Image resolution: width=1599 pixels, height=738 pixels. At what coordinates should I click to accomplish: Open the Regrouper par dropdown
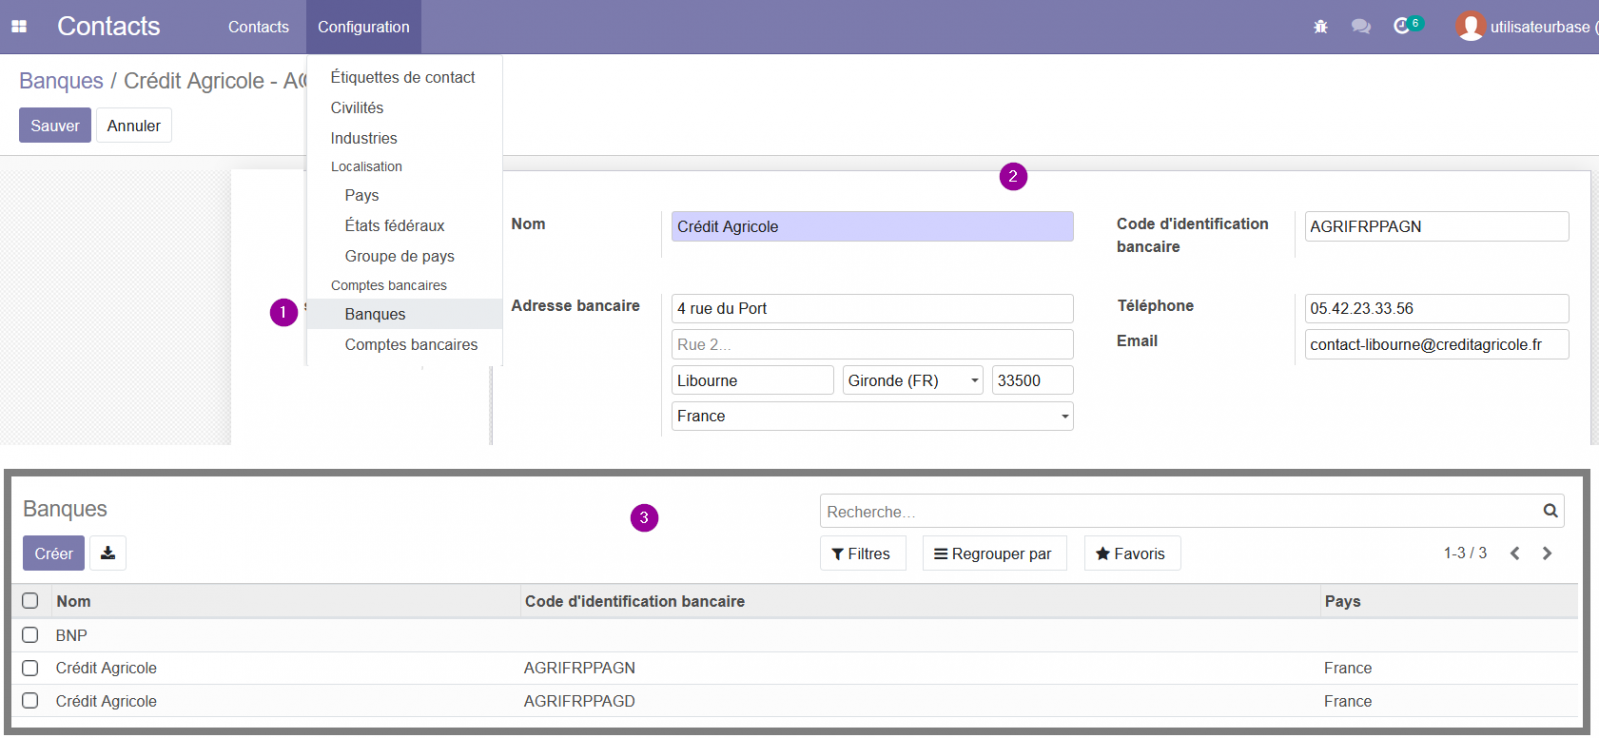994,554
